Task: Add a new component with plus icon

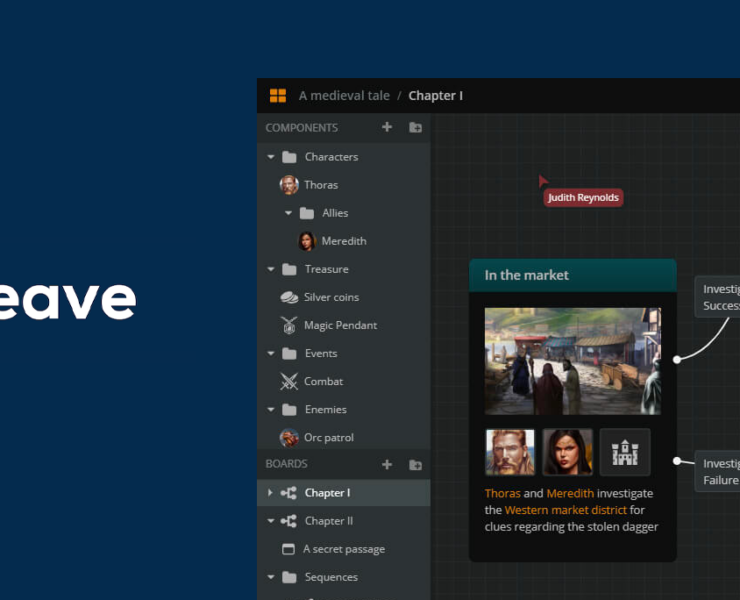Action: point(387,127)
